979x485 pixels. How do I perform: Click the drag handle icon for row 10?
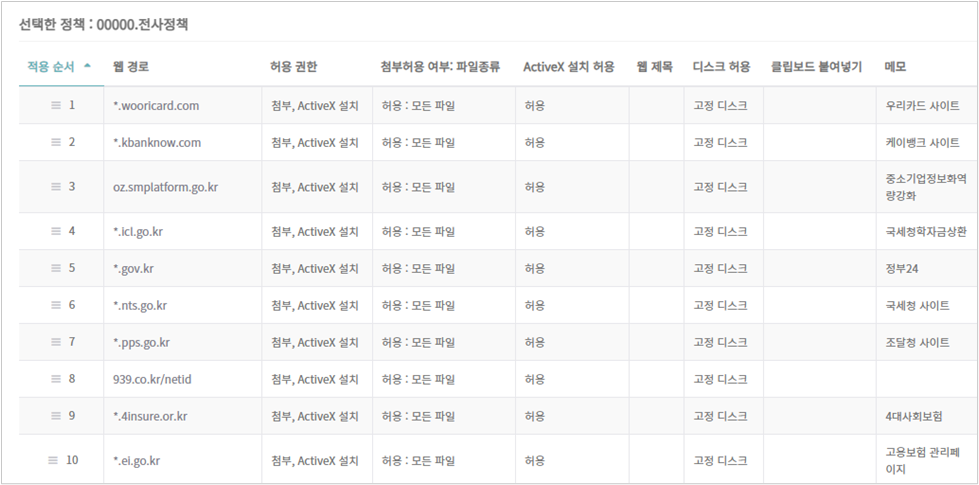54,460
